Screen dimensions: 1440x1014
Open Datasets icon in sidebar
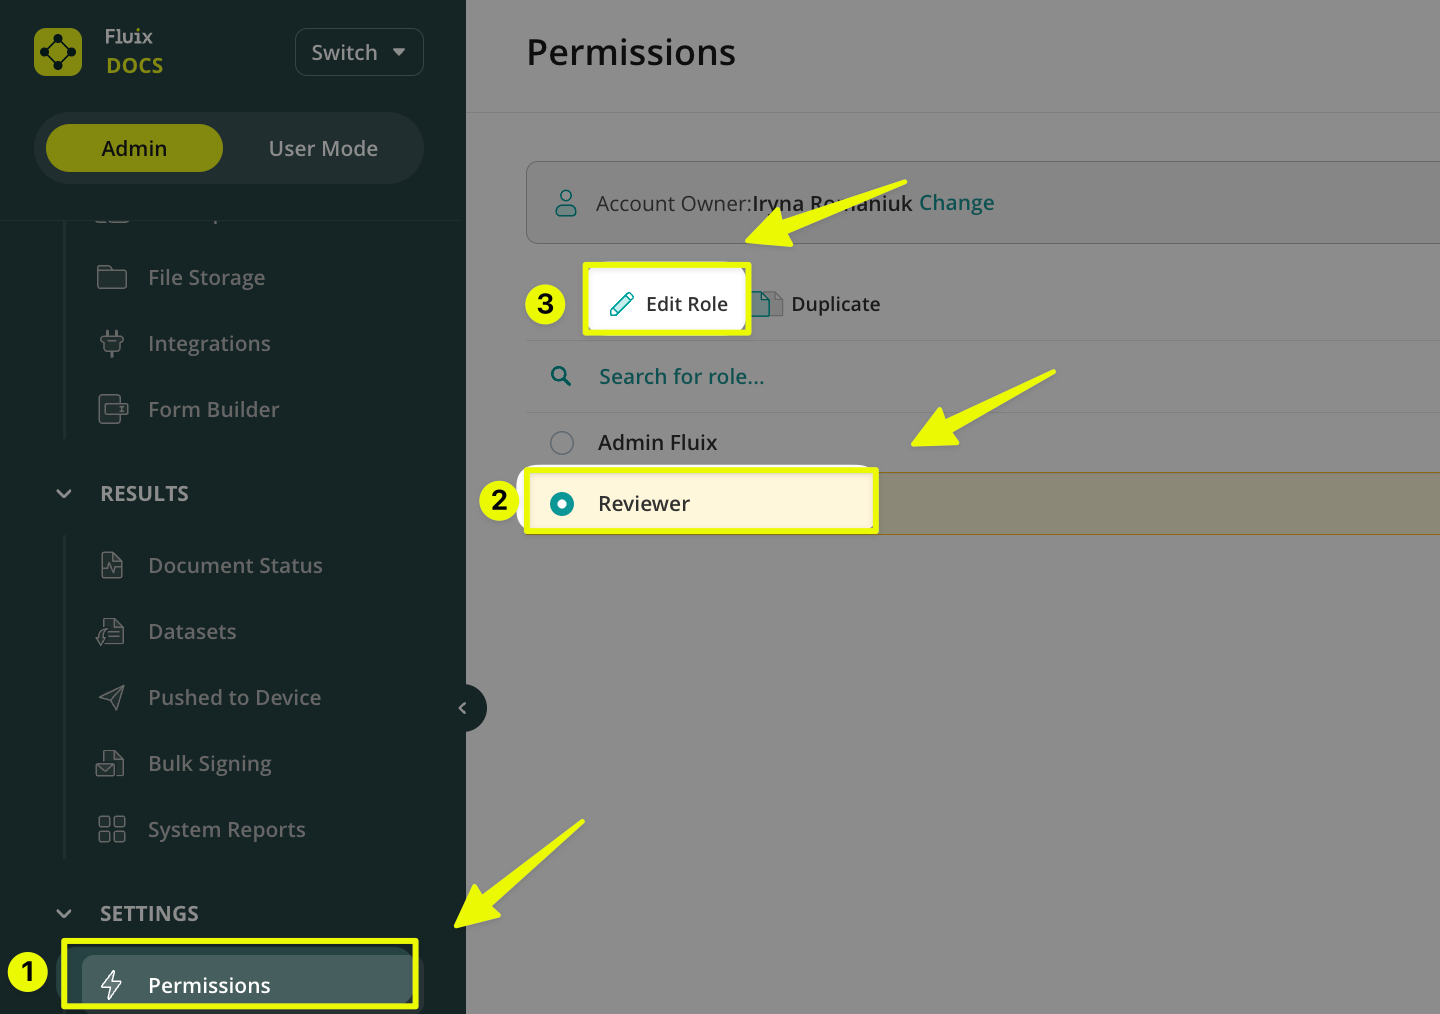point(111,631)
